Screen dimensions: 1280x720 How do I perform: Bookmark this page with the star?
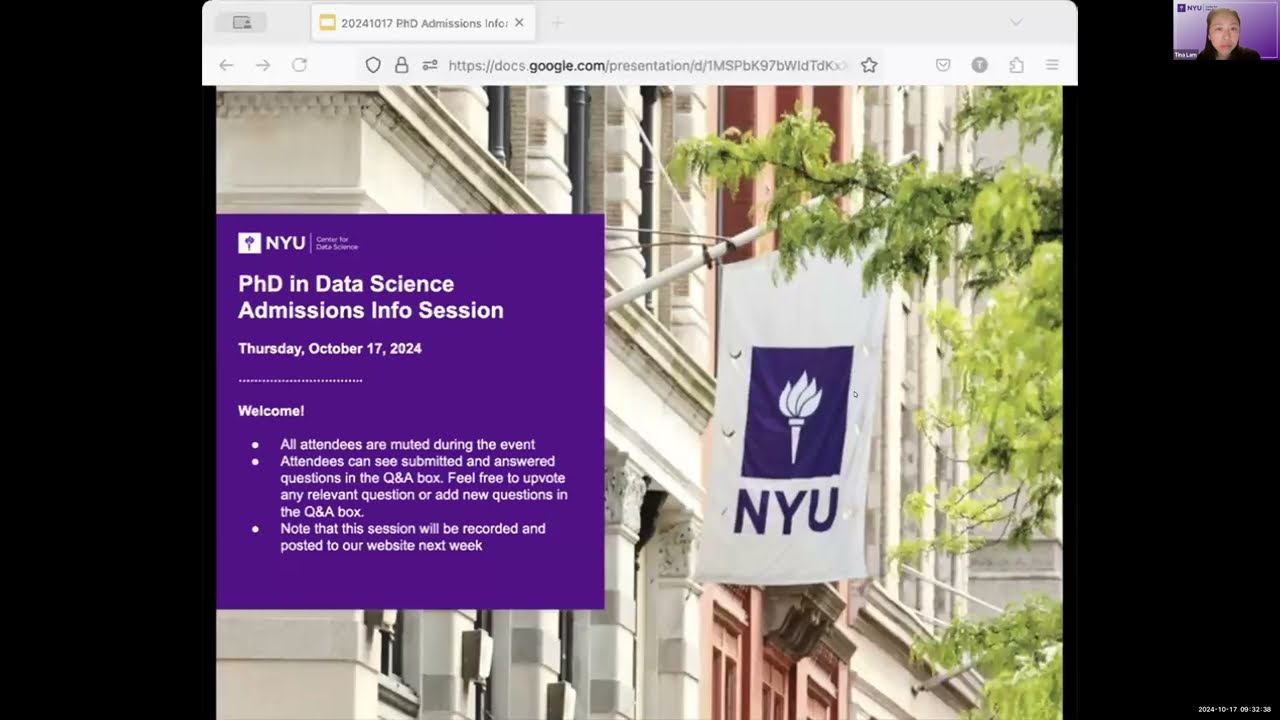pos(869,65)
